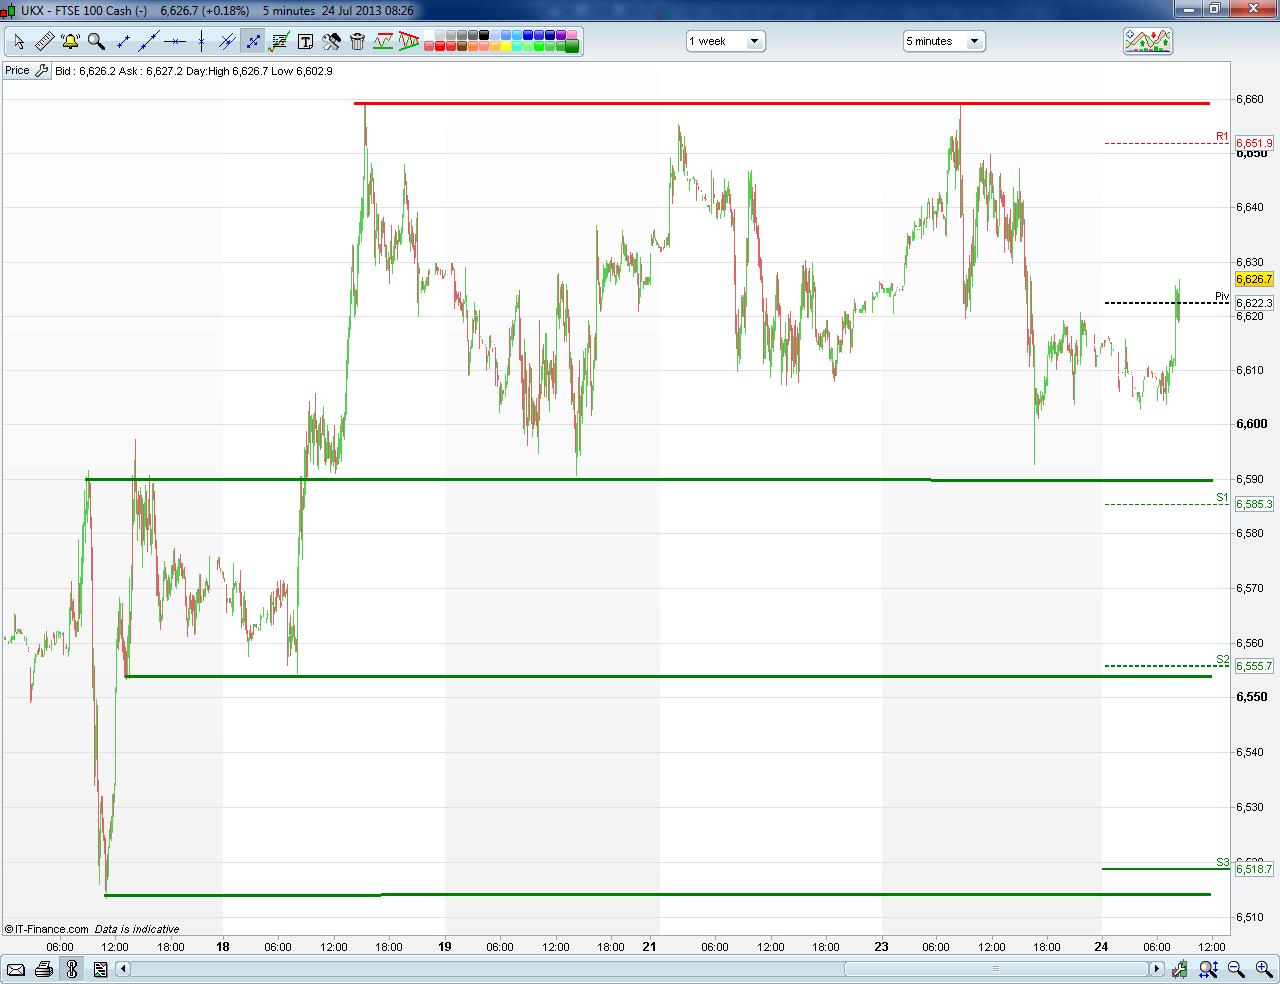The image size is (1280, 984).
Task: Click the printer icon to print chart
Action: point(43,968)
